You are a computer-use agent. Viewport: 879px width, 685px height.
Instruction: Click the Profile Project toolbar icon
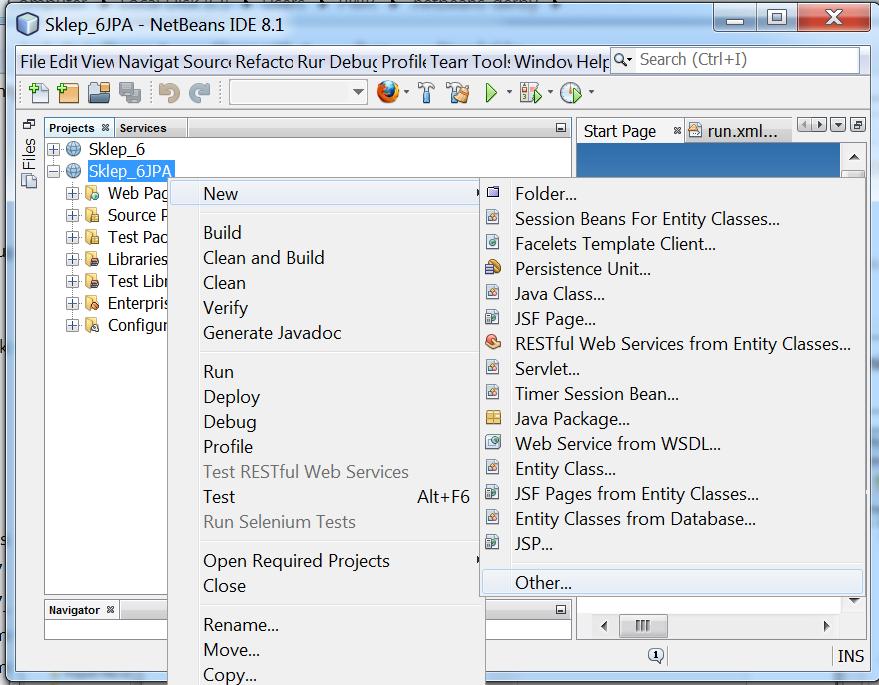coord(571,92)
